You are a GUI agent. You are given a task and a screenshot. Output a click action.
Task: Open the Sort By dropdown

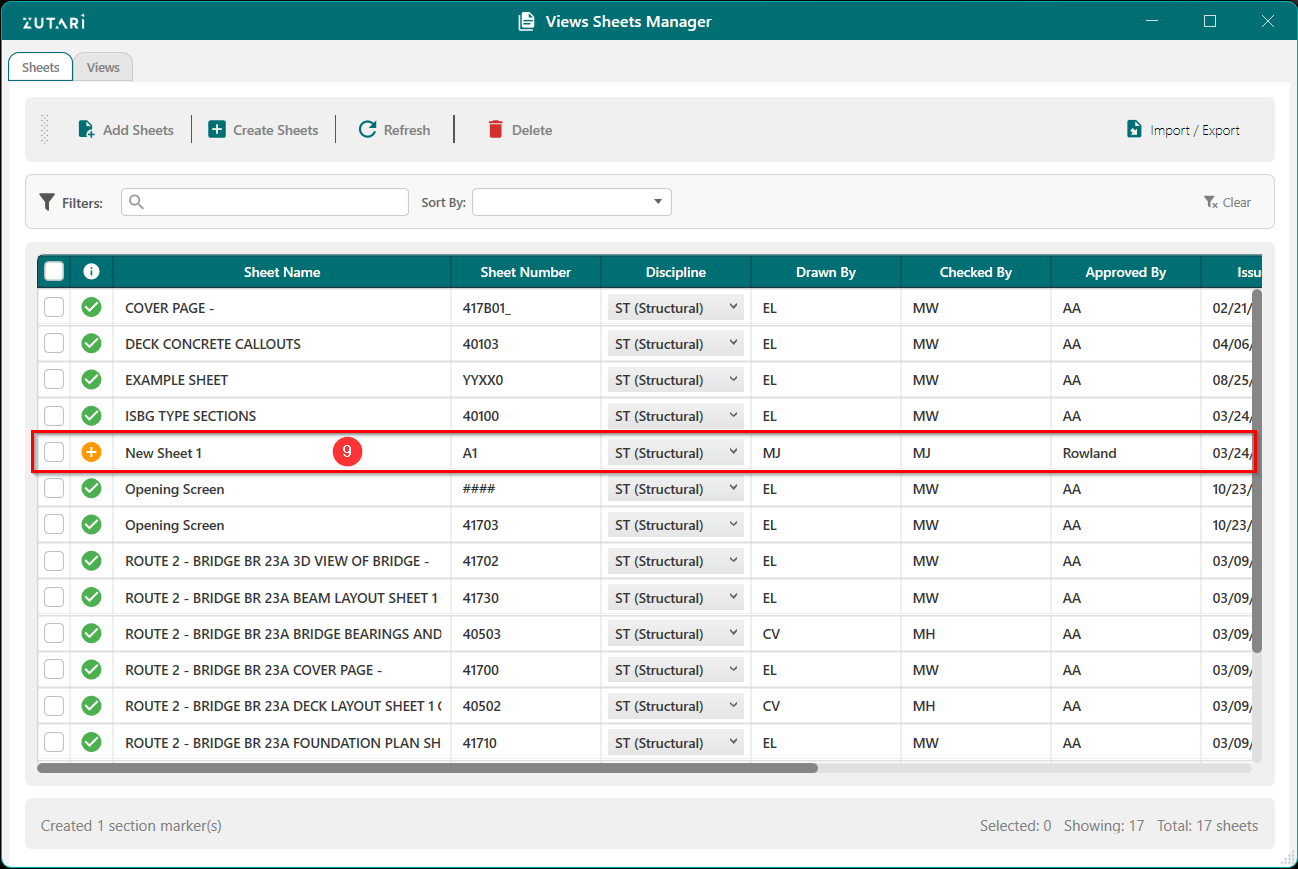(x=571, y=202)
